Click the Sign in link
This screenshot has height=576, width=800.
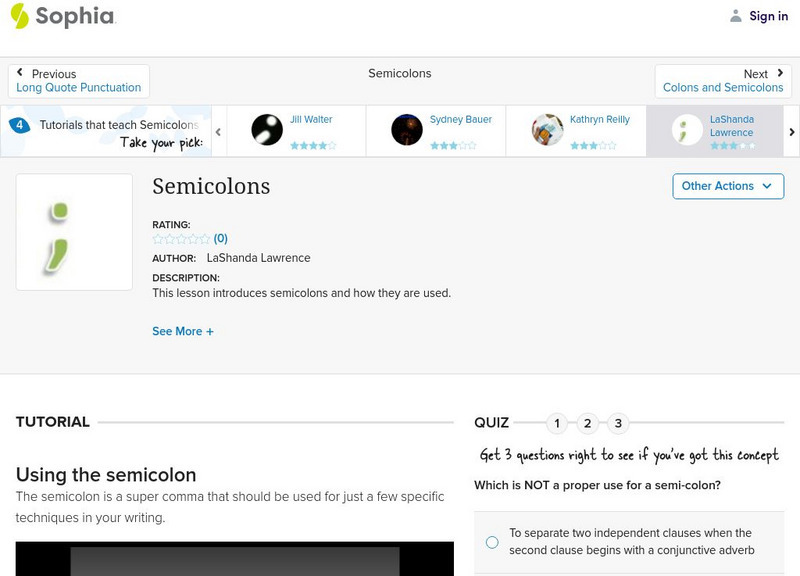[768, 16]
